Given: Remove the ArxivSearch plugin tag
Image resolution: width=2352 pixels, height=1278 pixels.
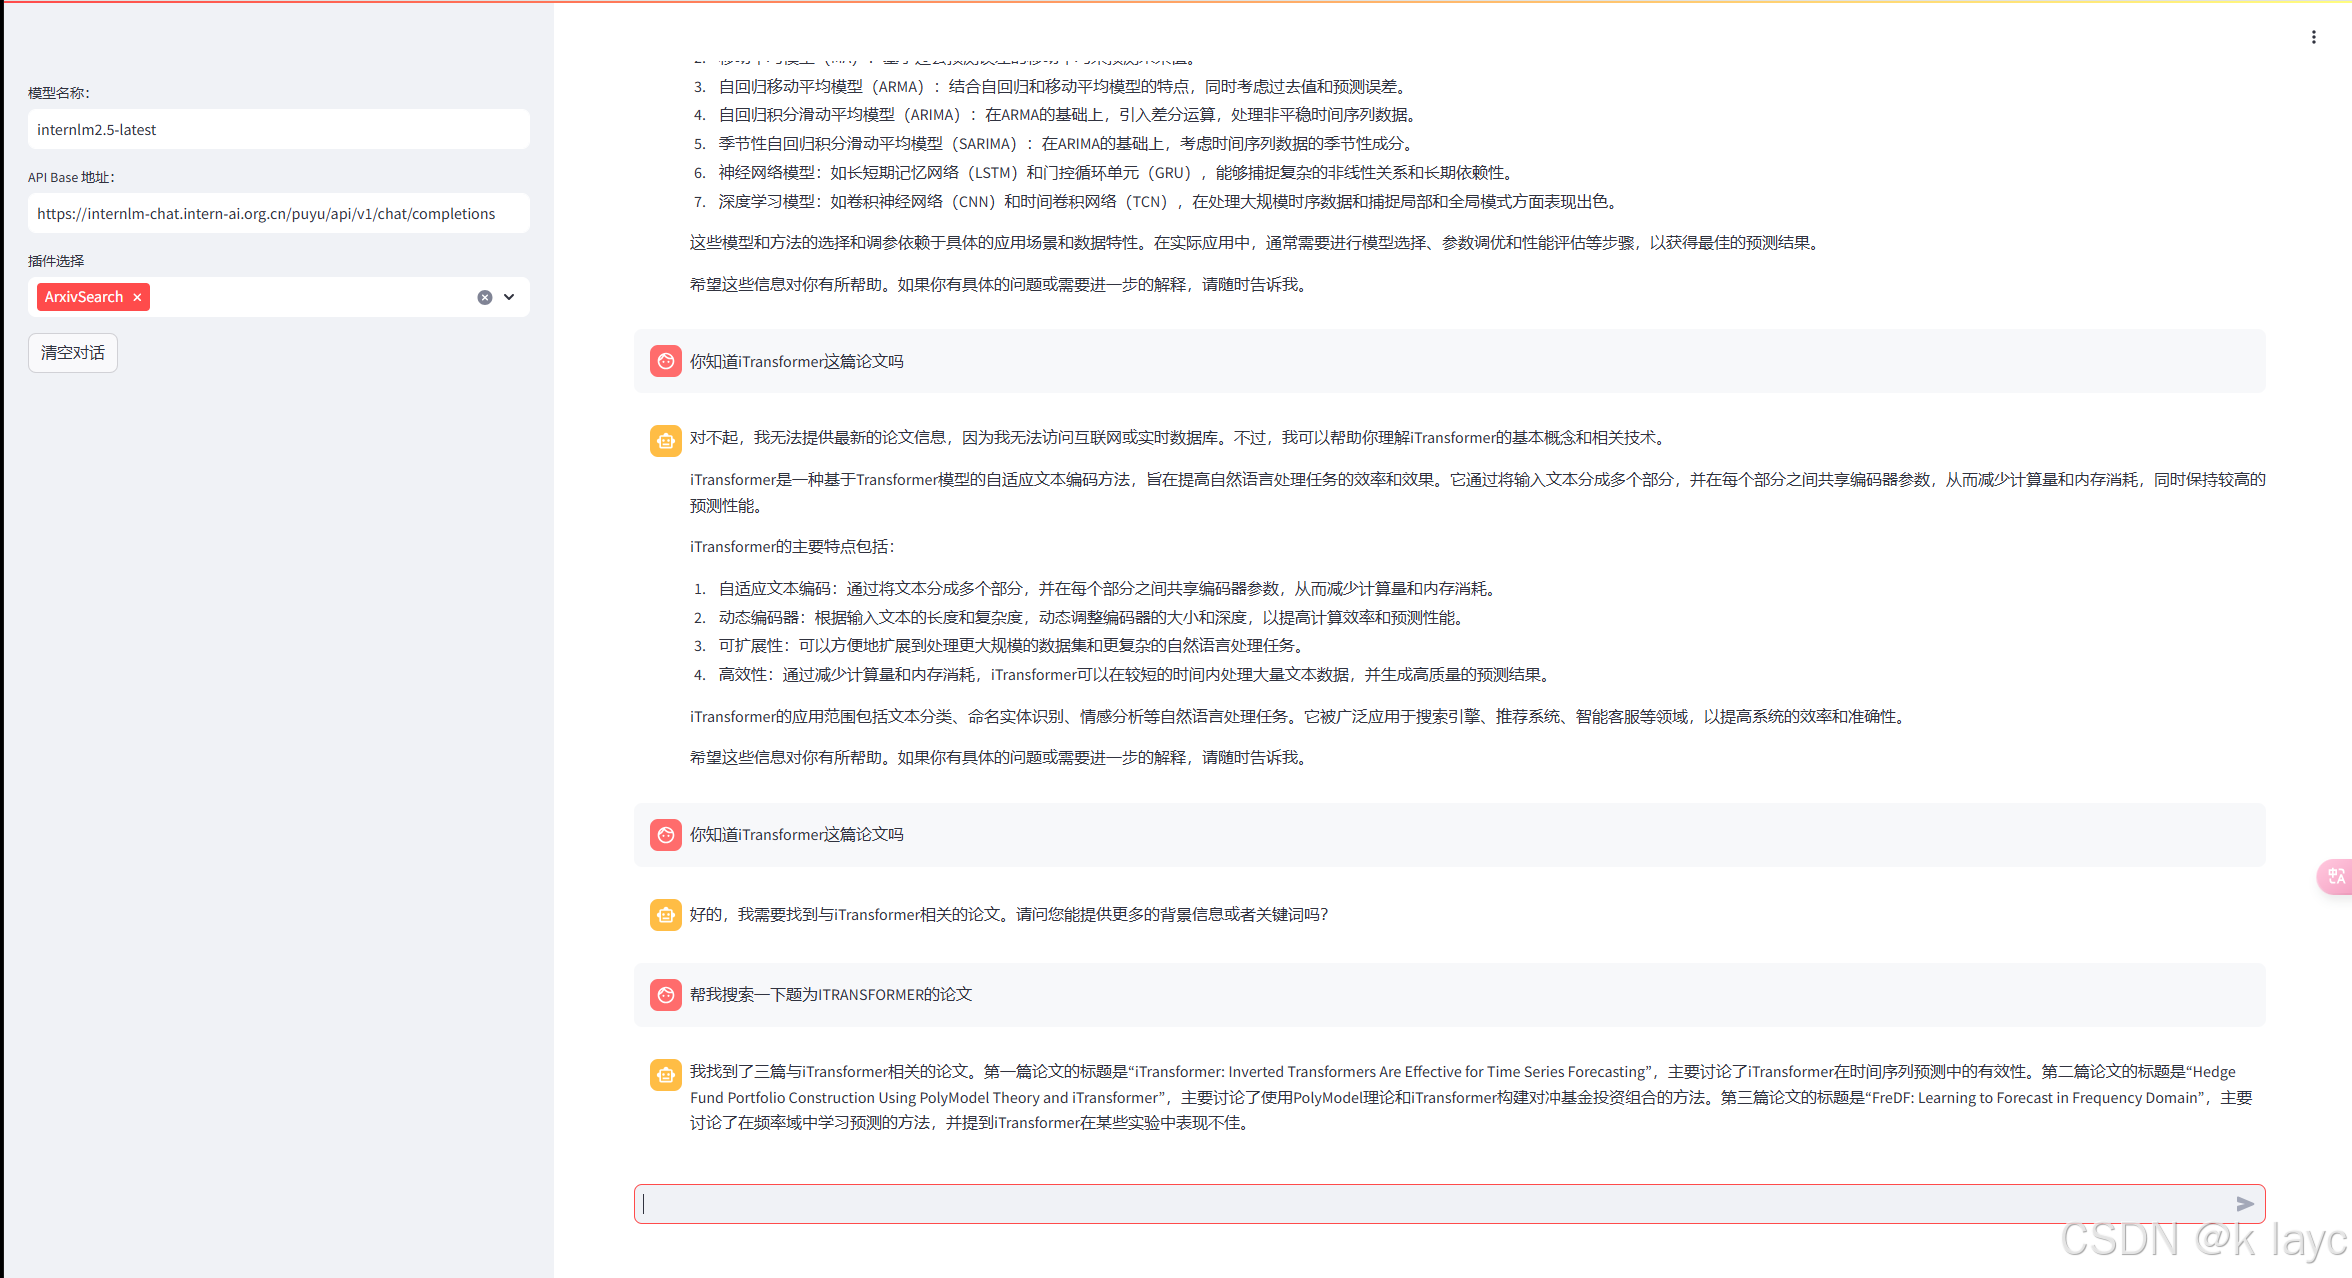Looking at the screenshot, I should [137, 297].
